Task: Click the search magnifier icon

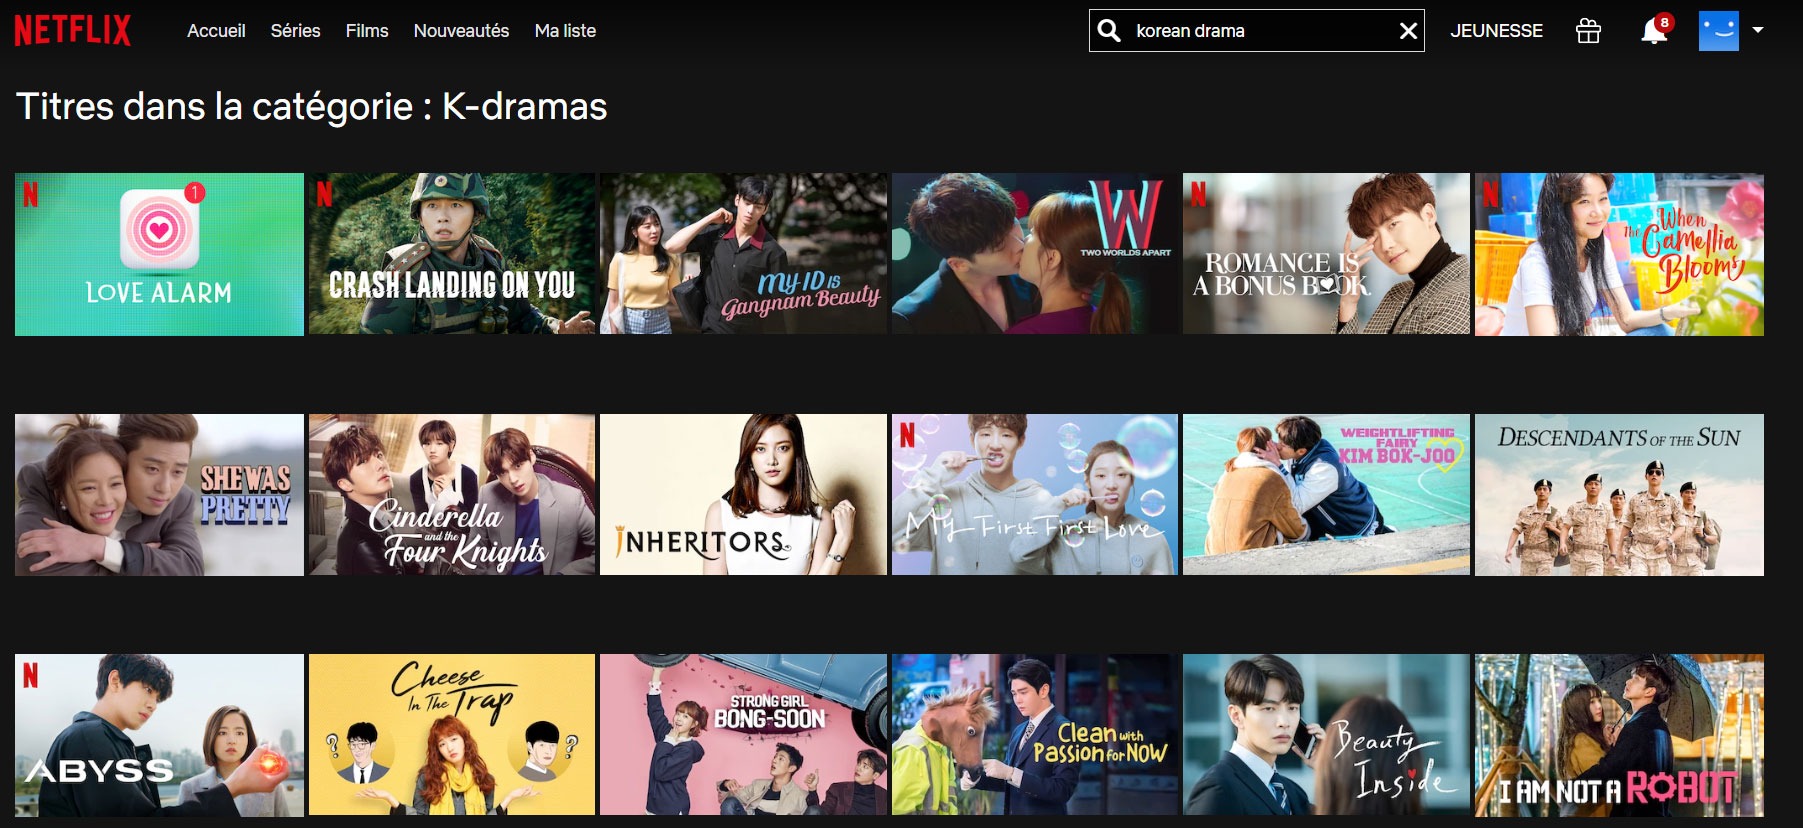Action: (1109, 31)
